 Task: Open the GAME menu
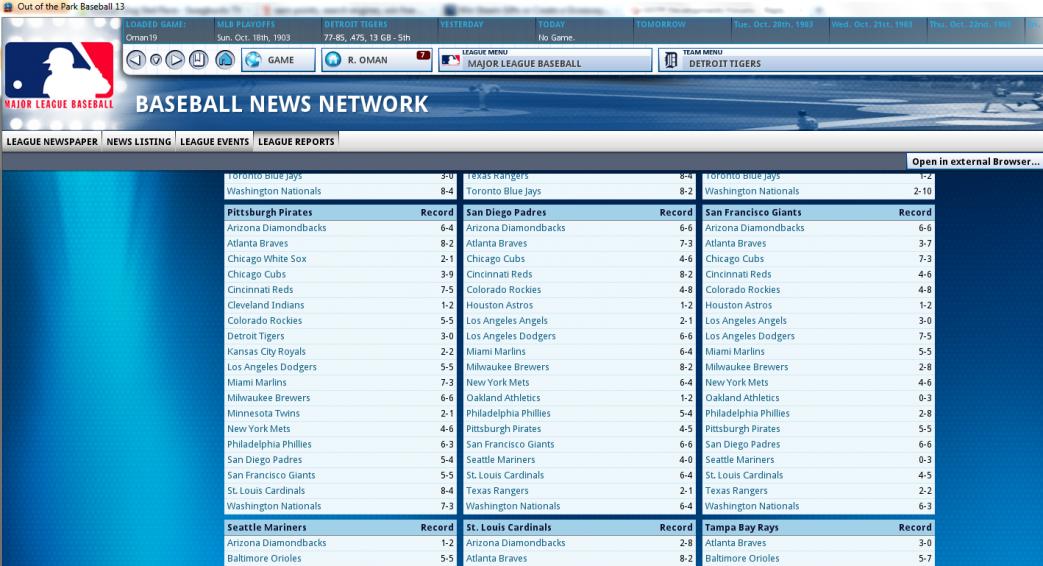(x=278, y=60)
